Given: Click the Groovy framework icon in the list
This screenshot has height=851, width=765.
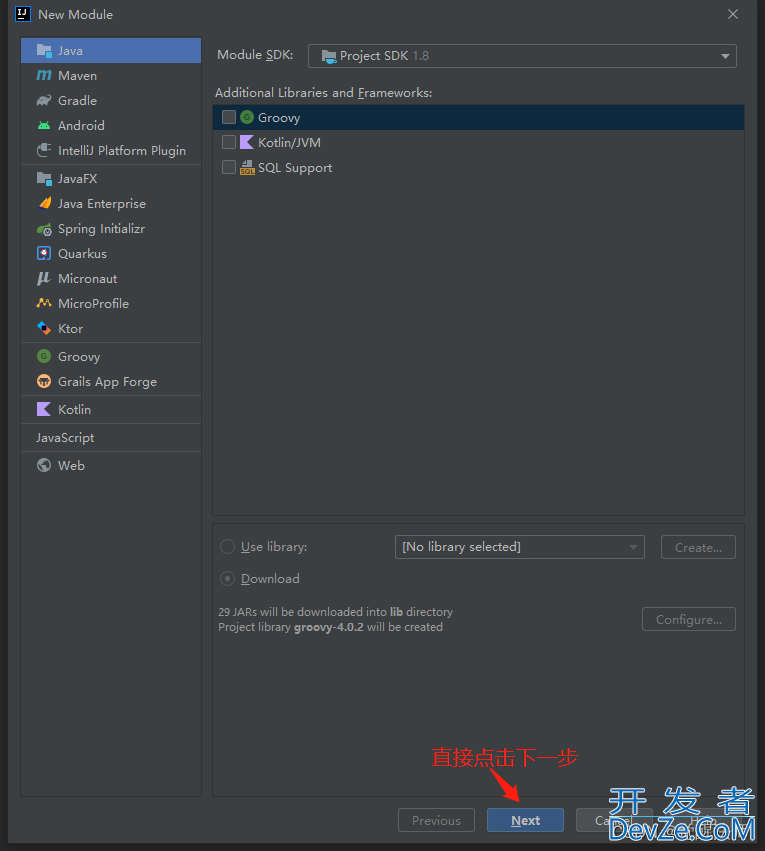Looking at the screenshot, I should click(x=247, y=117).
